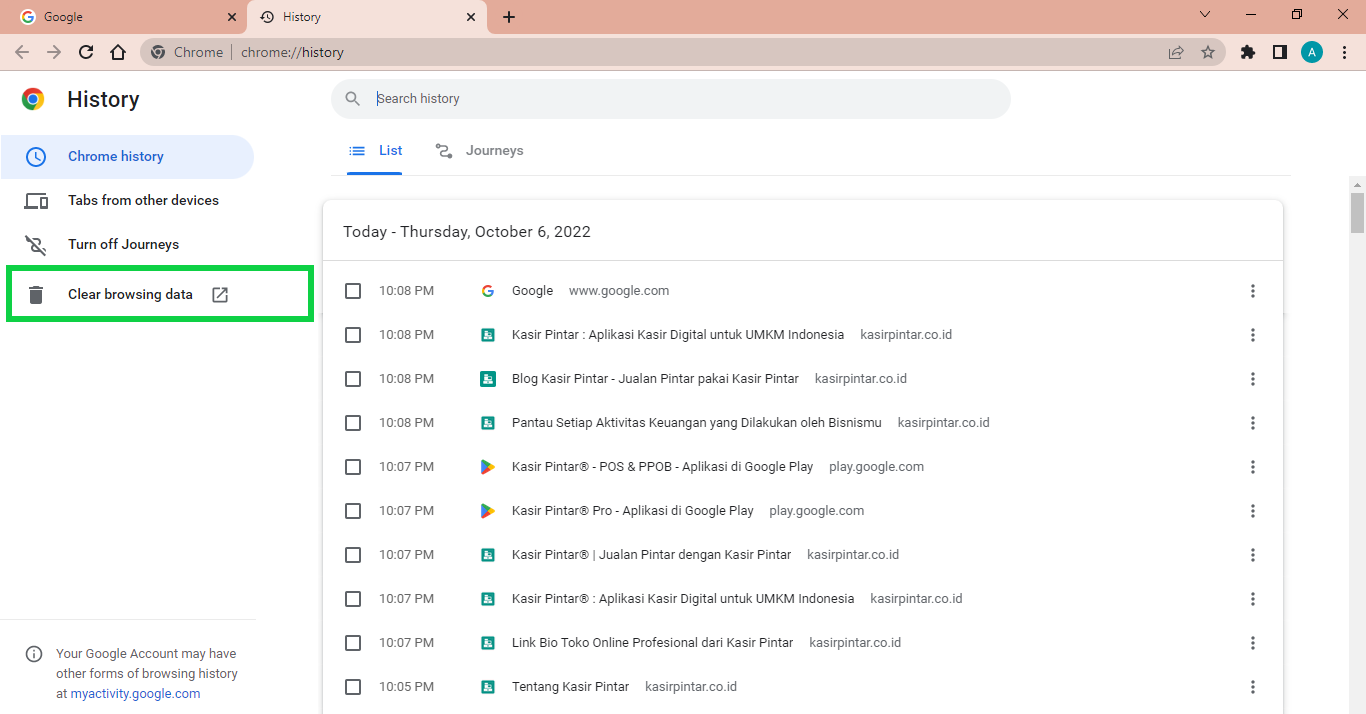Focus the Search history field

pyautogui.click(x=671, y=99)
